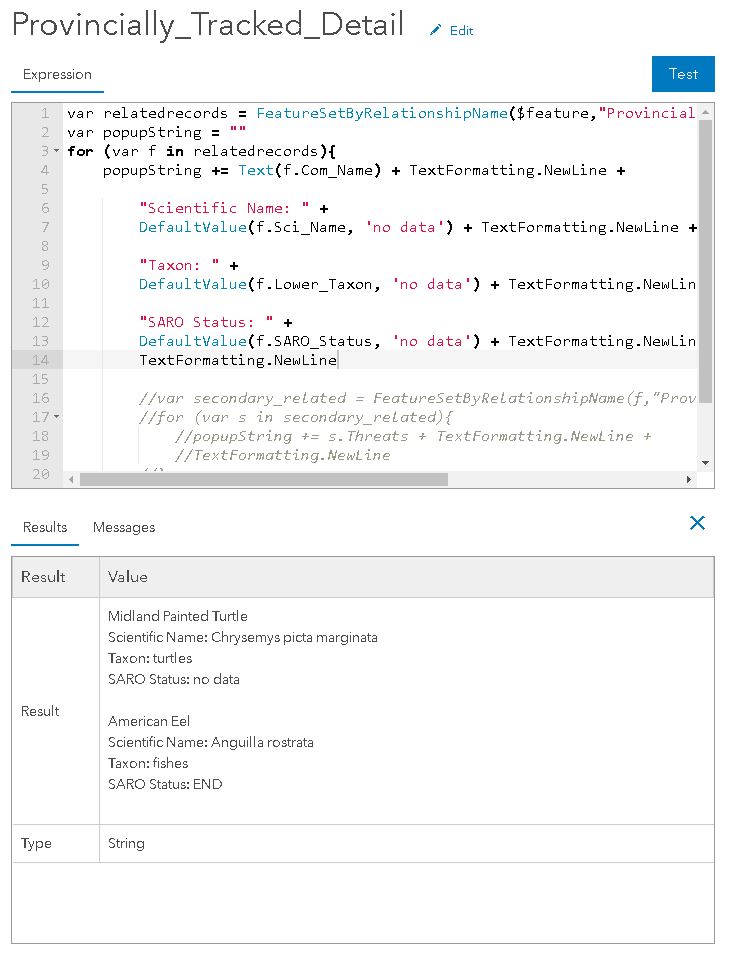Viewport: 729px width, 964px height.
Task: Click the horizontal scrollbar thumb of the editor
Action: click(262, 480)
